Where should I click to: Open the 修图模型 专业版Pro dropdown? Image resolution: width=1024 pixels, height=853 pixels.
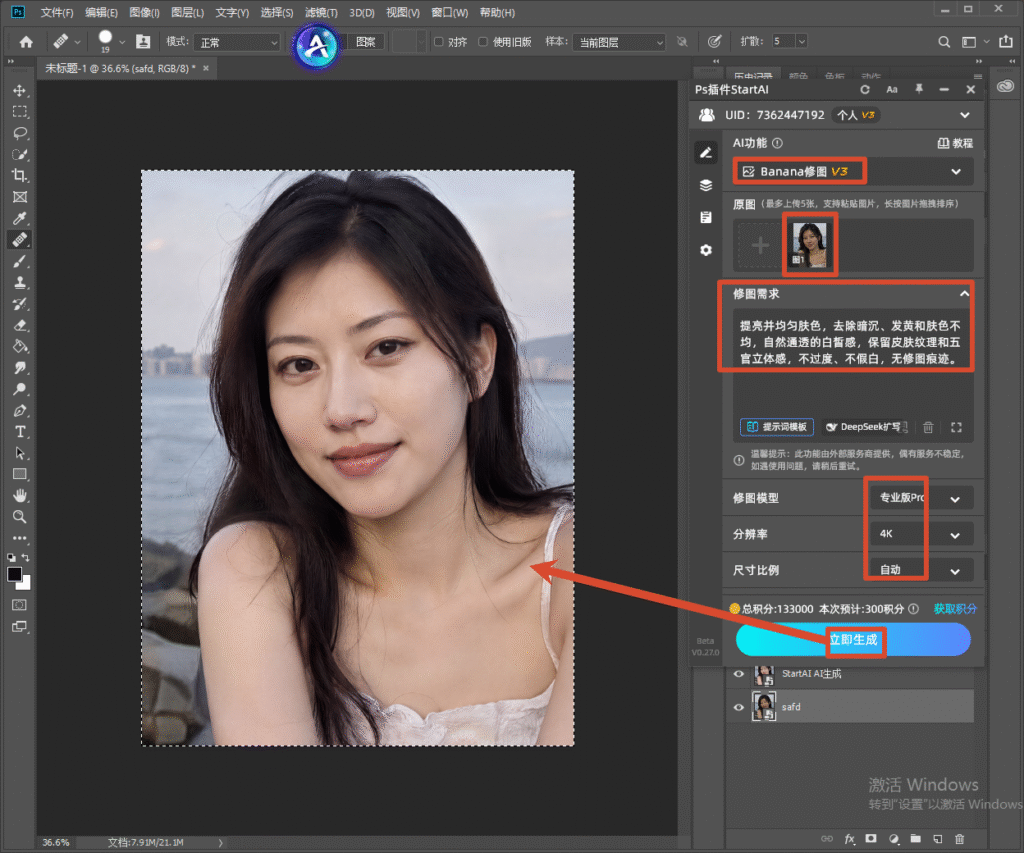coord(921,498)
